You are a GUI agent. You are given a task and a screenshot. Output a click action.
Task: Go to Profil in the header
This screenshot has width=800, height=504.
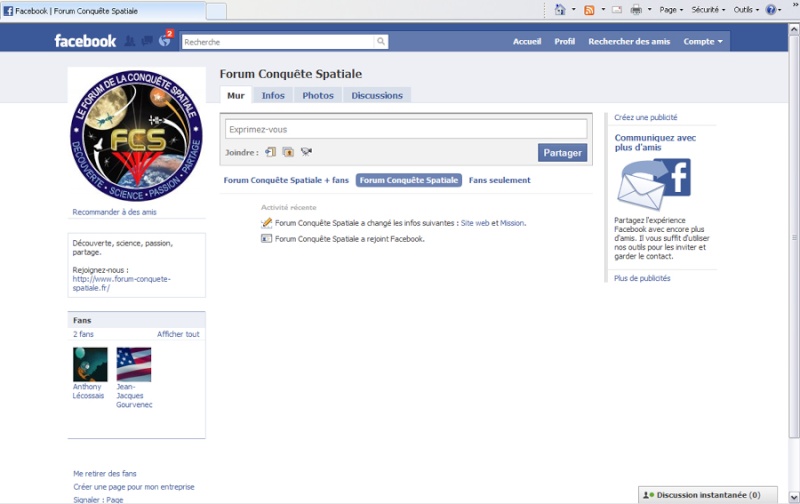(x=565, y=41)
